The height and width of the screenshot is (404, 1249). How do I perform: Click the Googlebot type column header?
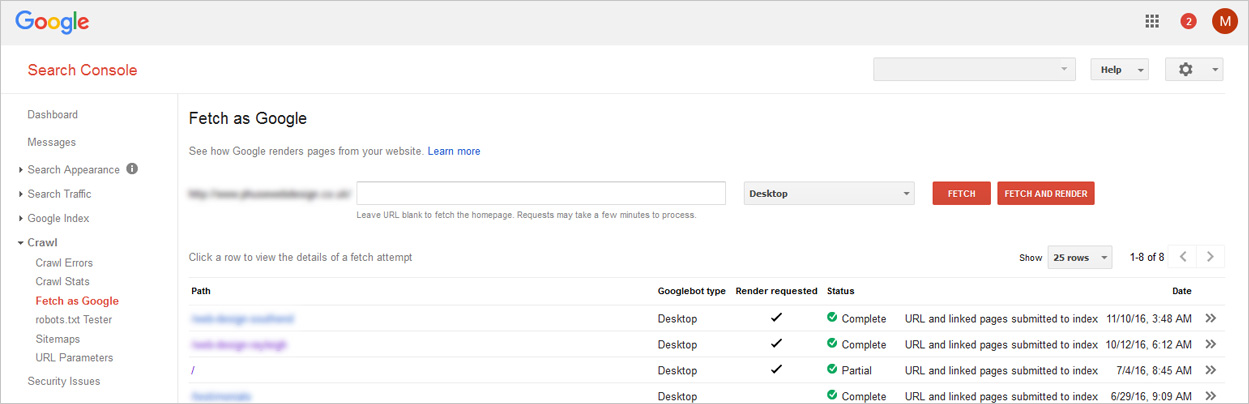tap(692, 292)
